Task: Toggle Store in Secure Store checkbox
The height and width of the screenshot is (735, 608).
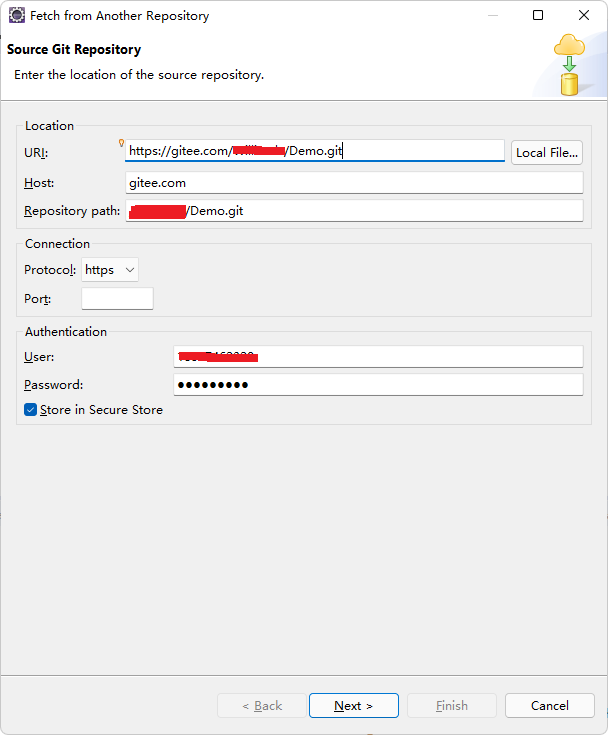Action: 30,410
